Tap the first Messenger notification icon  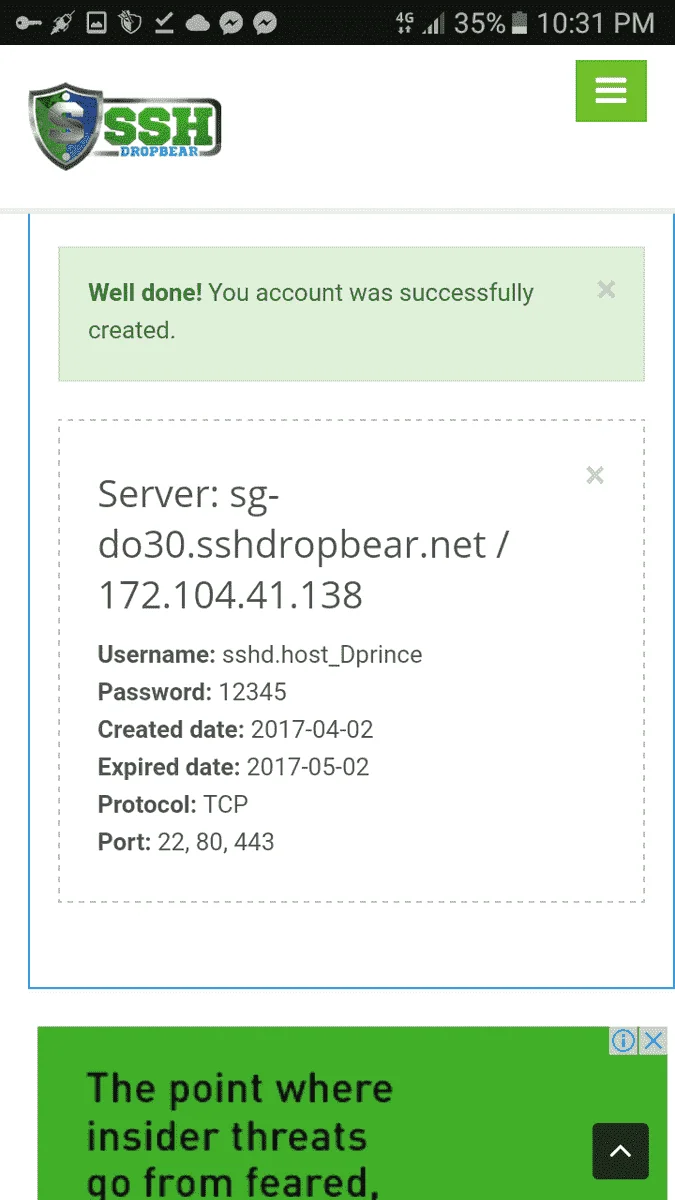click(x=231, y=23)
